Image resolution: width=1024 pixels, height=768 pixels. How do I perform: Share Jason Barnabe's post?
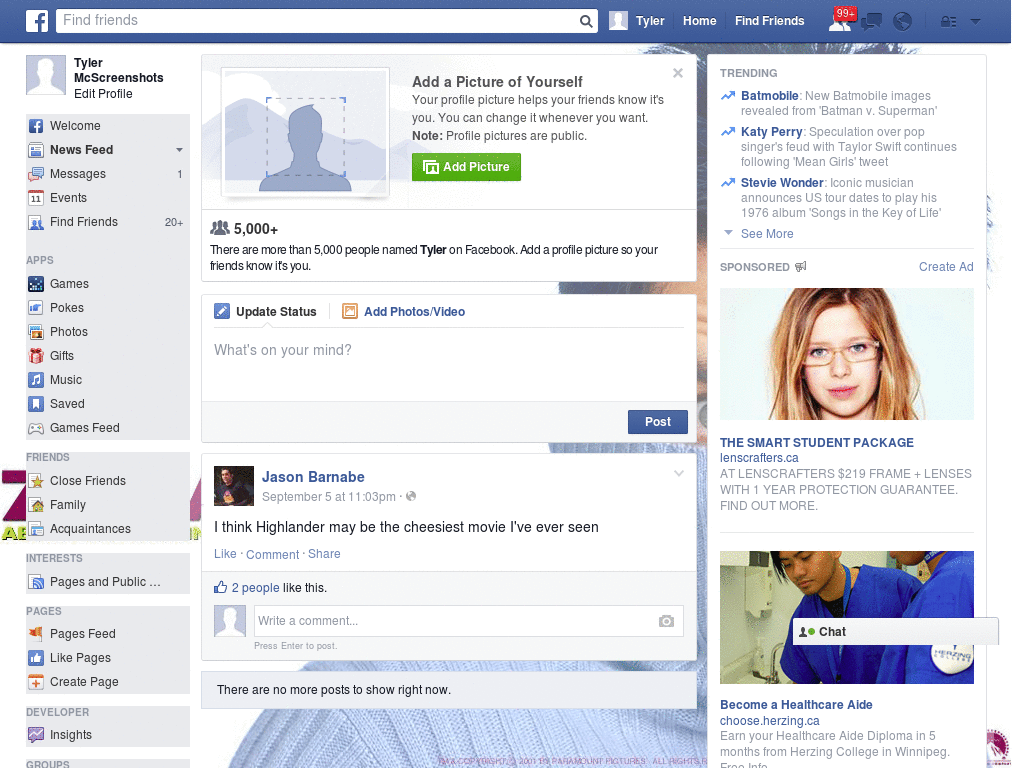(324, 554)
